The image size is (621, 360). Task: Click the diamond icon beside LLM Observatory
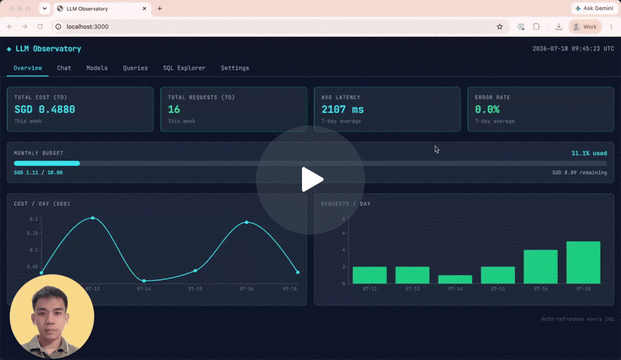[x=9, y=49]
